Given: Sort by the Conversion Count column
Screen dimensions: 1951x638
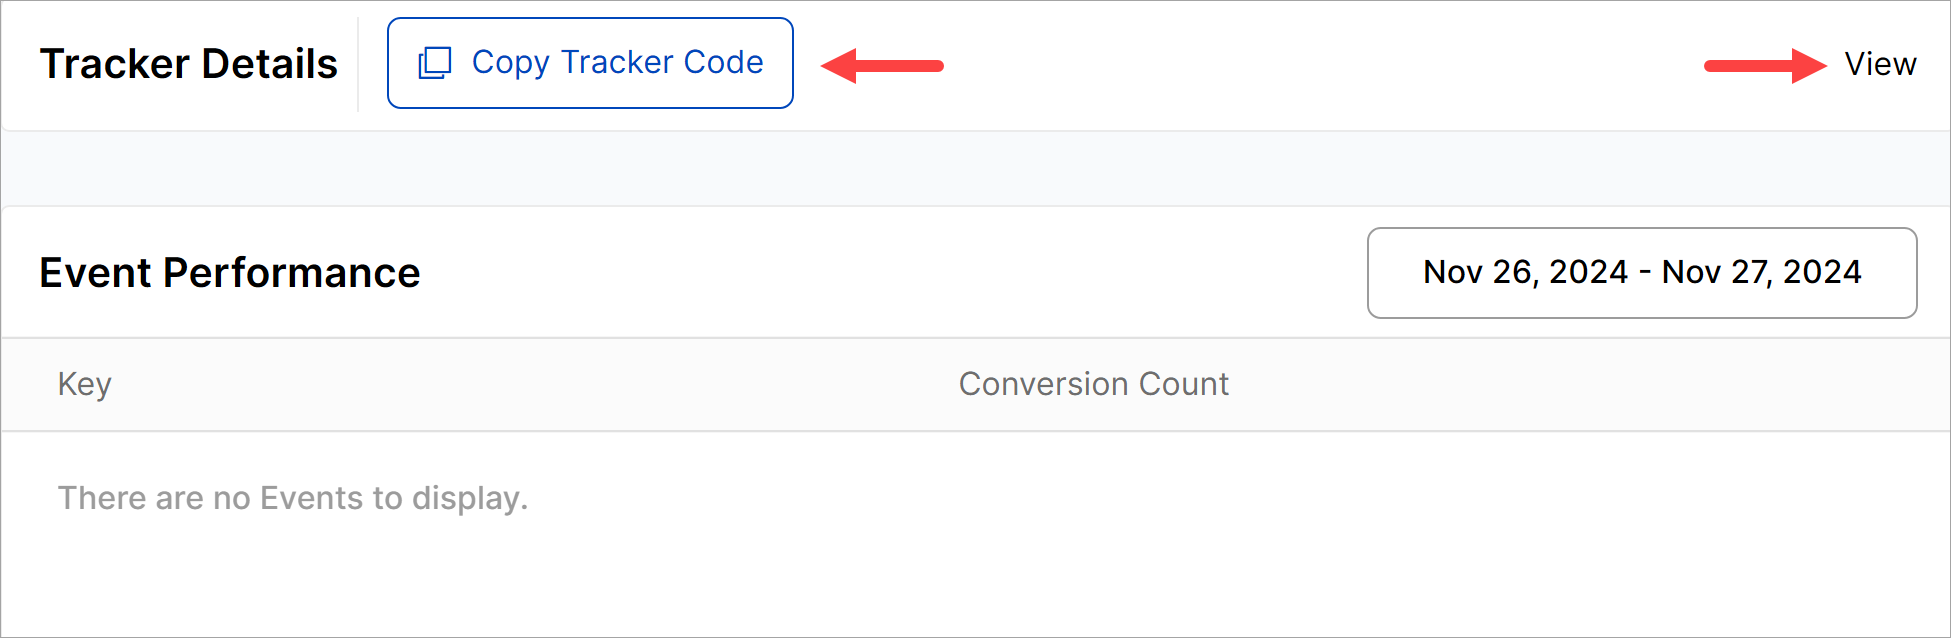Looking at the screenshot, I should [1093, 384].
